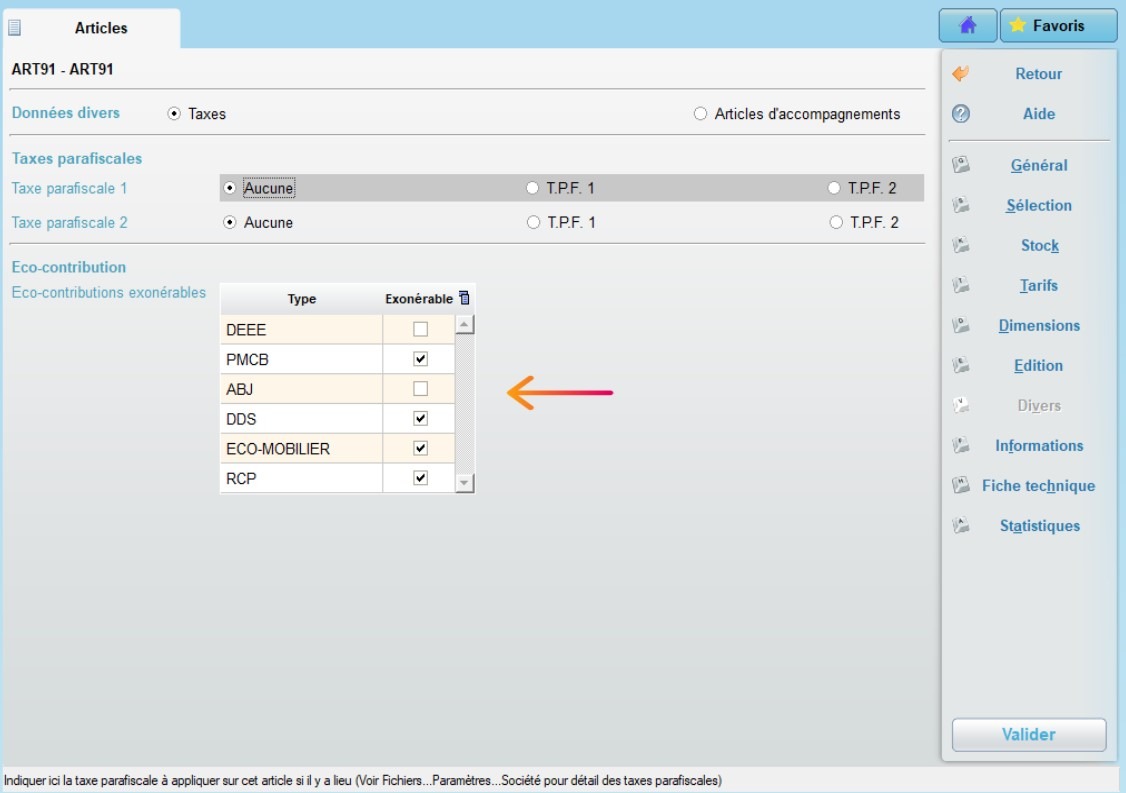Switch to the Articles tab
1126x793 pixels.
(100, 28)
